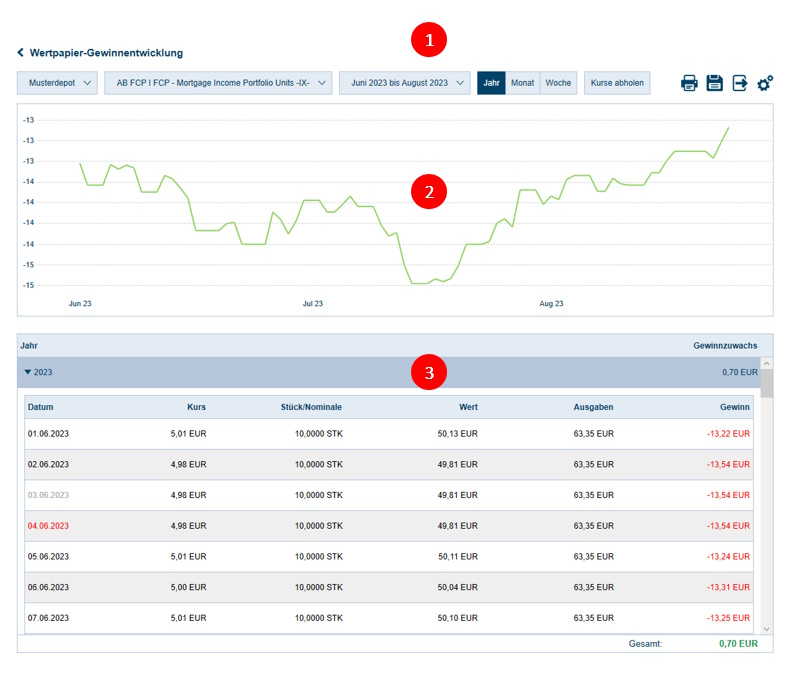The width and height of the screenshot is (791, 674).
Task: Click the table's vertical scrollbar thumb
Action: click(766, 384)
